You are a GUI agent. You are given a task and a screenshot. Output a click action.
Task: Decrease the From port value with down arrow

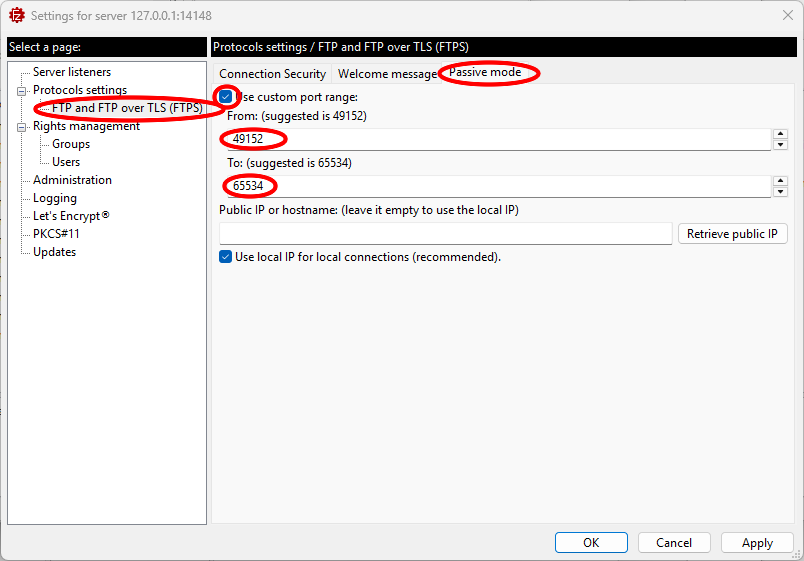(x=780, y=144)
